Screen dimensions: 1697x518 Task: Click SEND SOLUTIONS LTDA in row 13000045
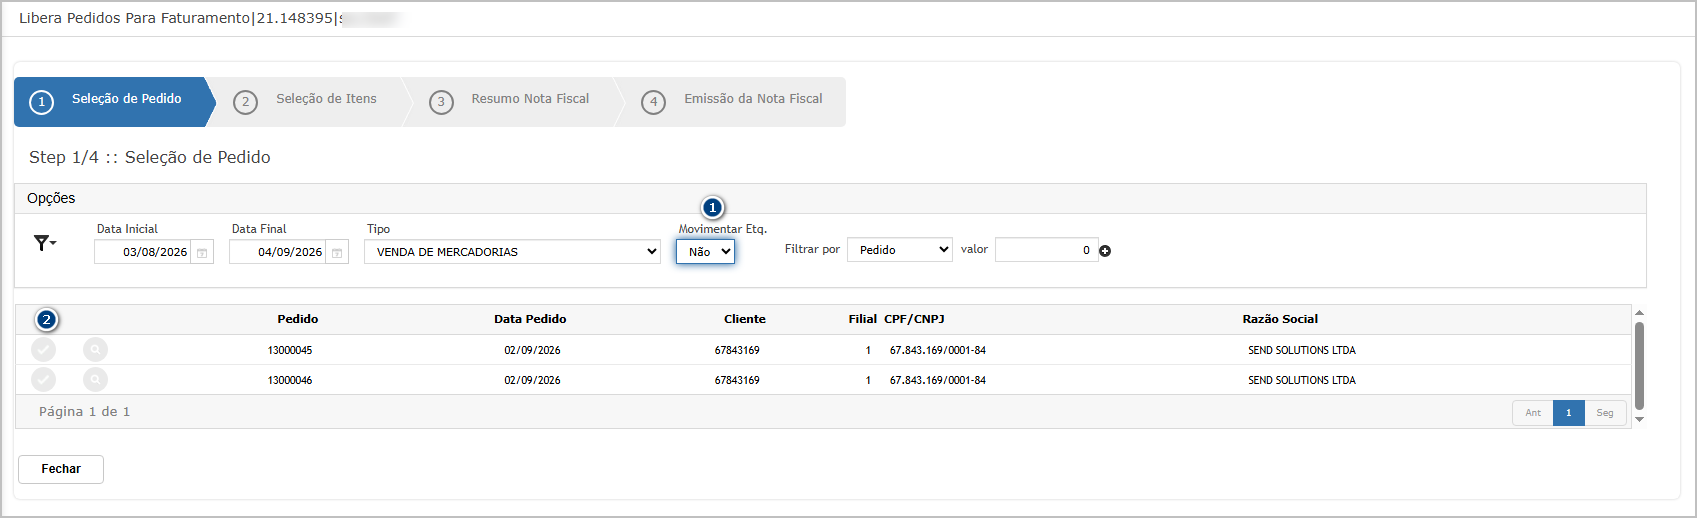(x=1302, y=350)
